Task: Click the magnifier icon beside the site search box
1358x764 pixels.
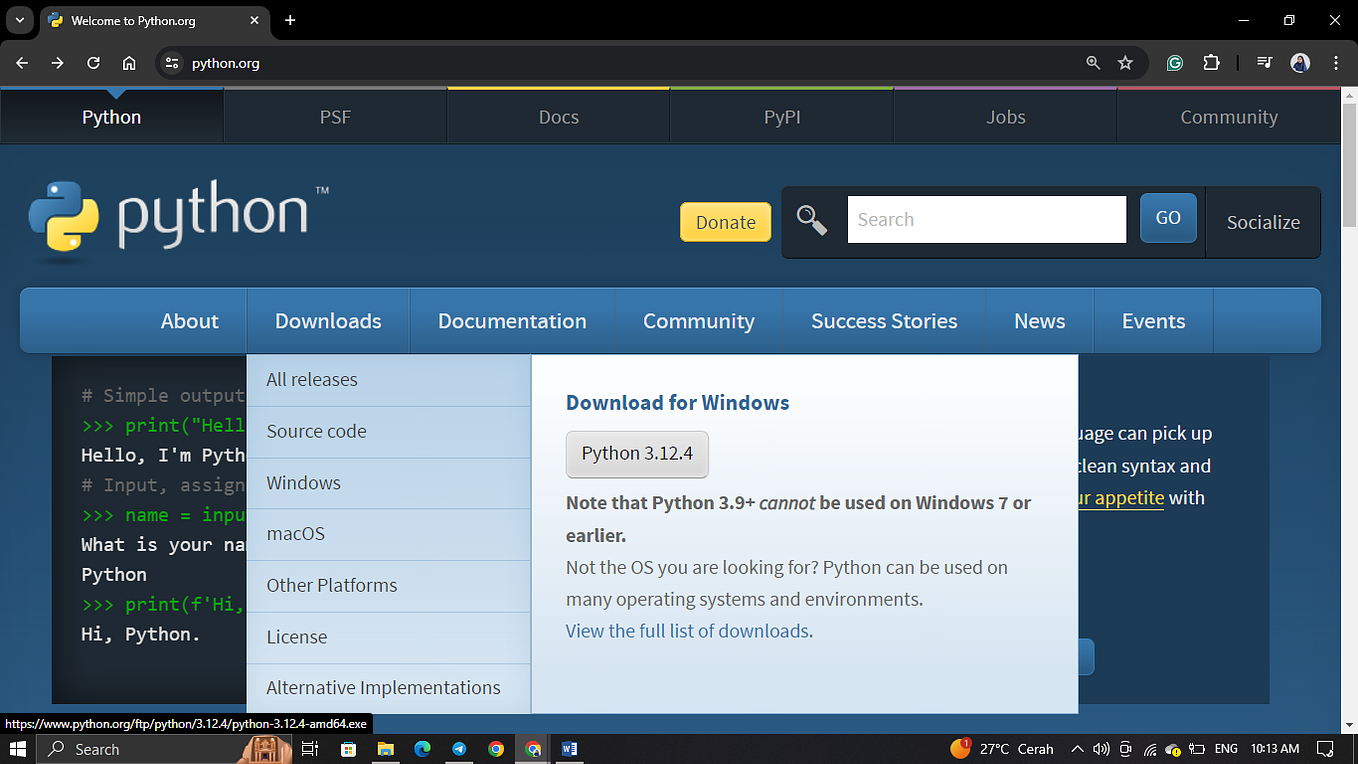Action: (812, 220)
